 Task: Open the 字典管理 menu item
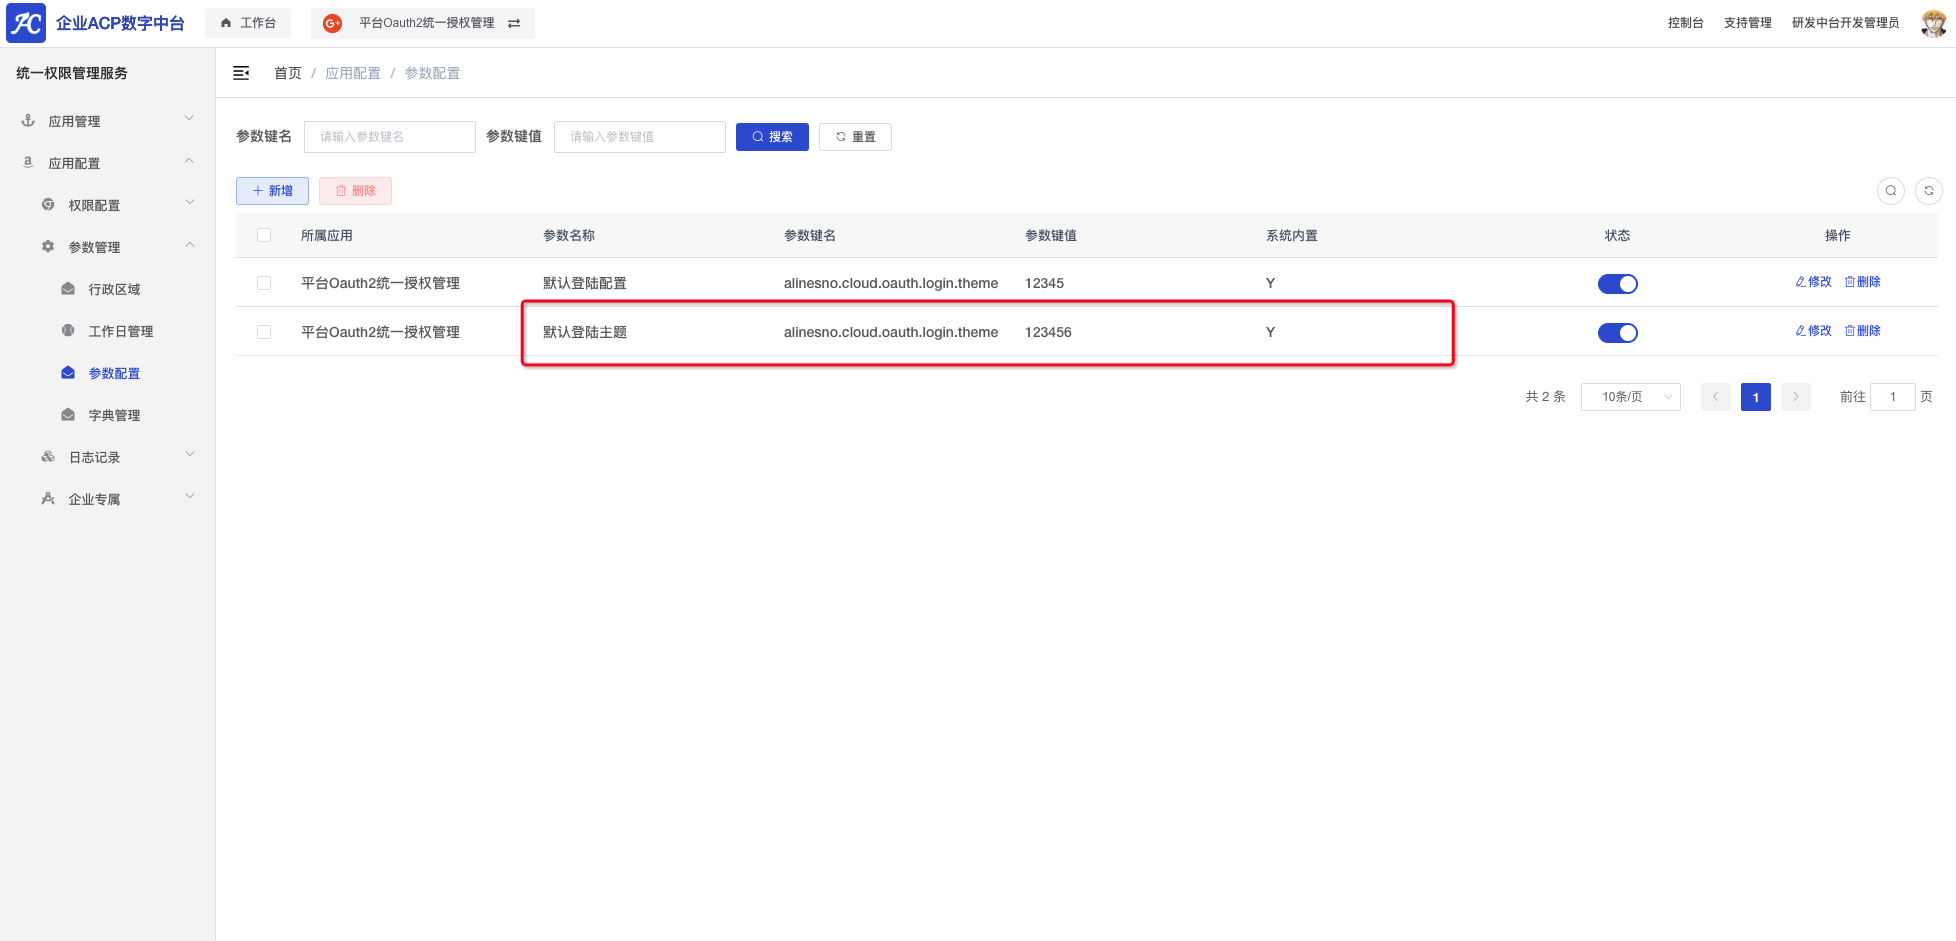(114, 415)
